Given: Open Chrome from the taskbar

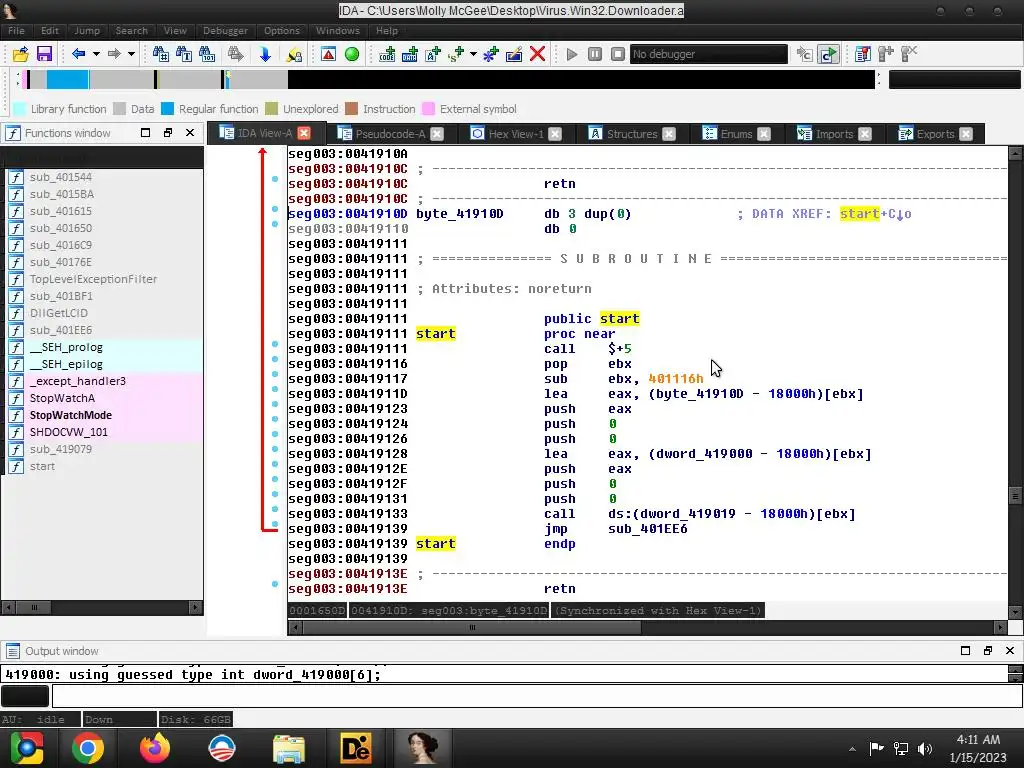Looking at the screenshot, I should coord(88,748).
